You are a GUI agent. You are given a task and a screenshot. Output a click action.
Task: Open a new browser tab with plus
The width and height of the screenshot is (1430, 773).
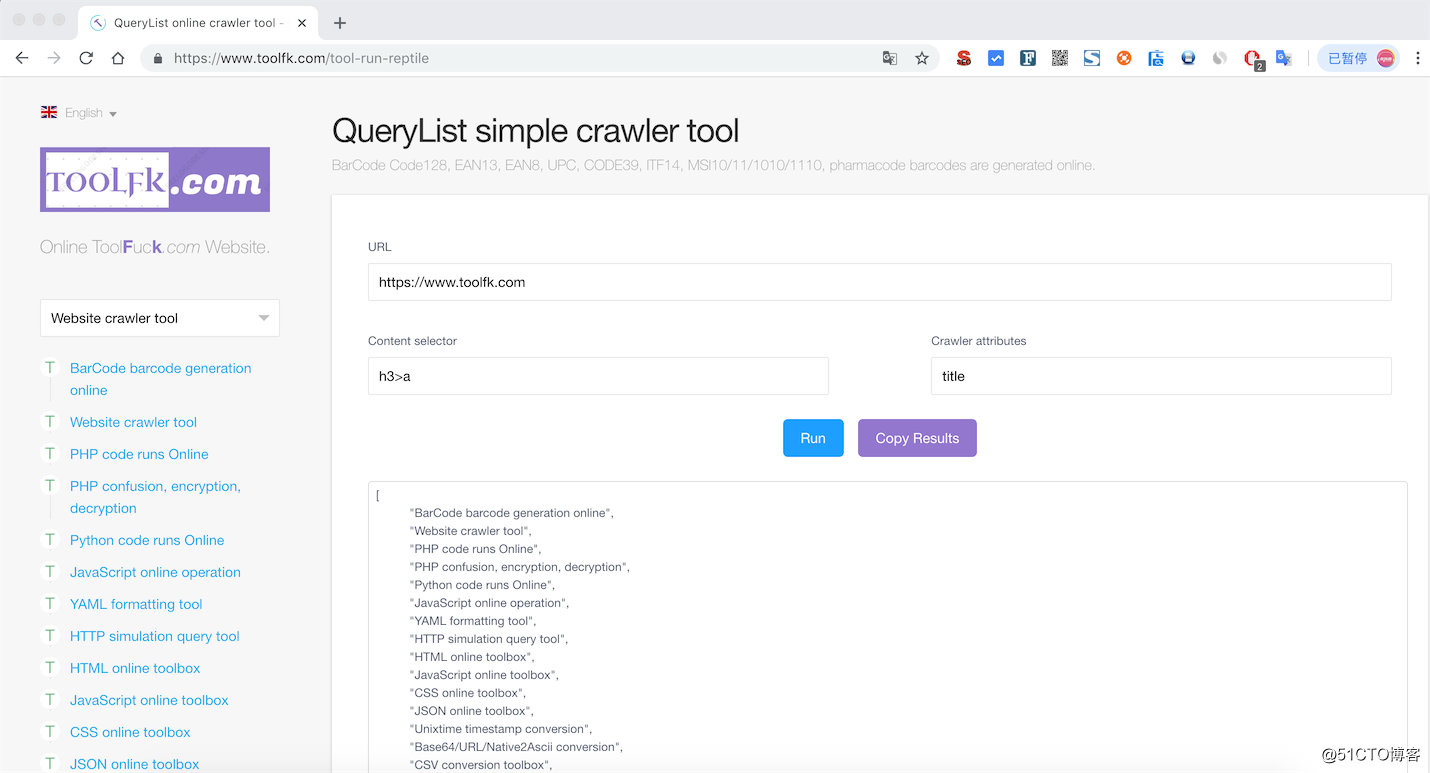coord(340,22)
